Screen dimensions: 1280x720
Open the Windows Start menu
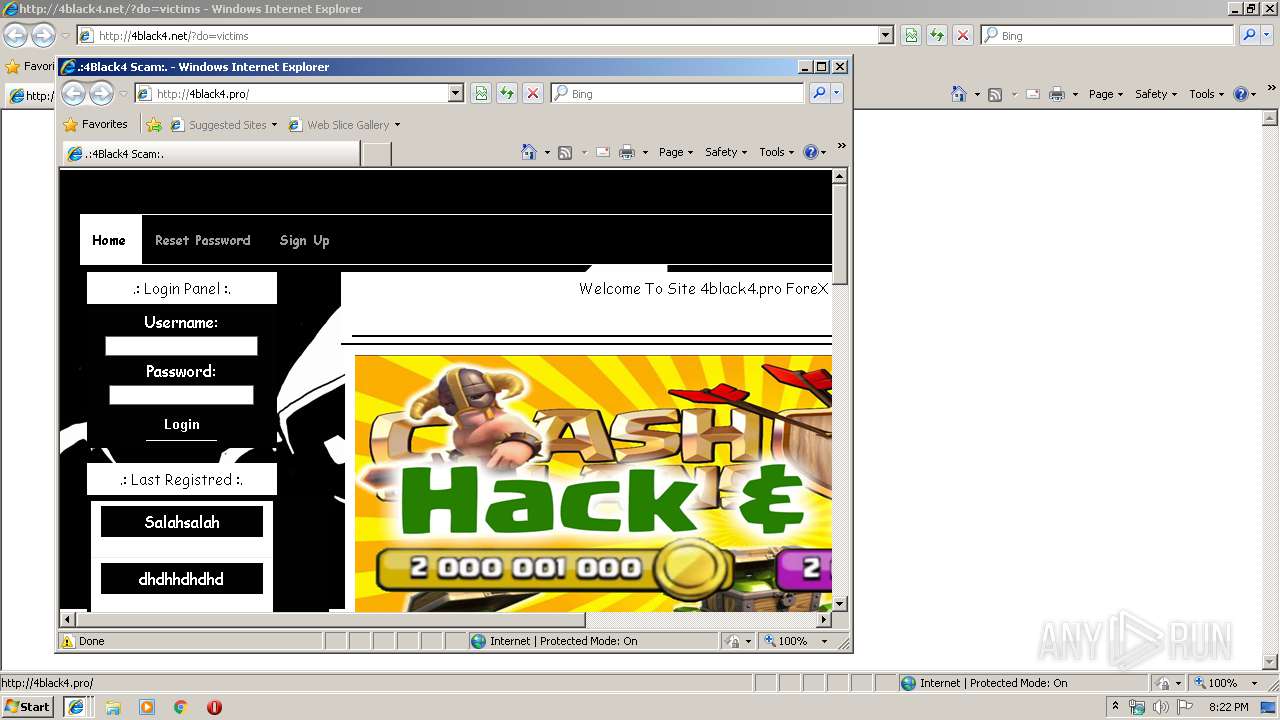click(x=27, y=707)
